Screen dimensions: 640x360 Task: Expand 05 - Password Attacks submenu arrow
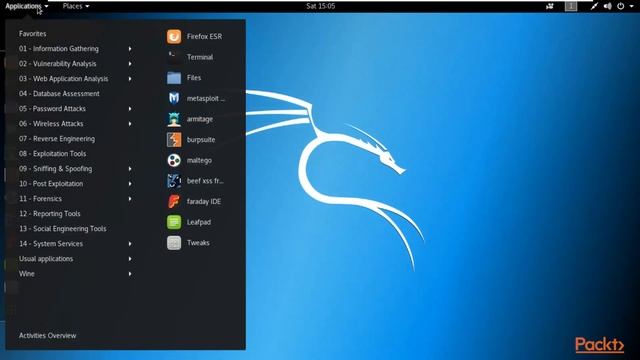pyautogui.click(x=130, y=109)
